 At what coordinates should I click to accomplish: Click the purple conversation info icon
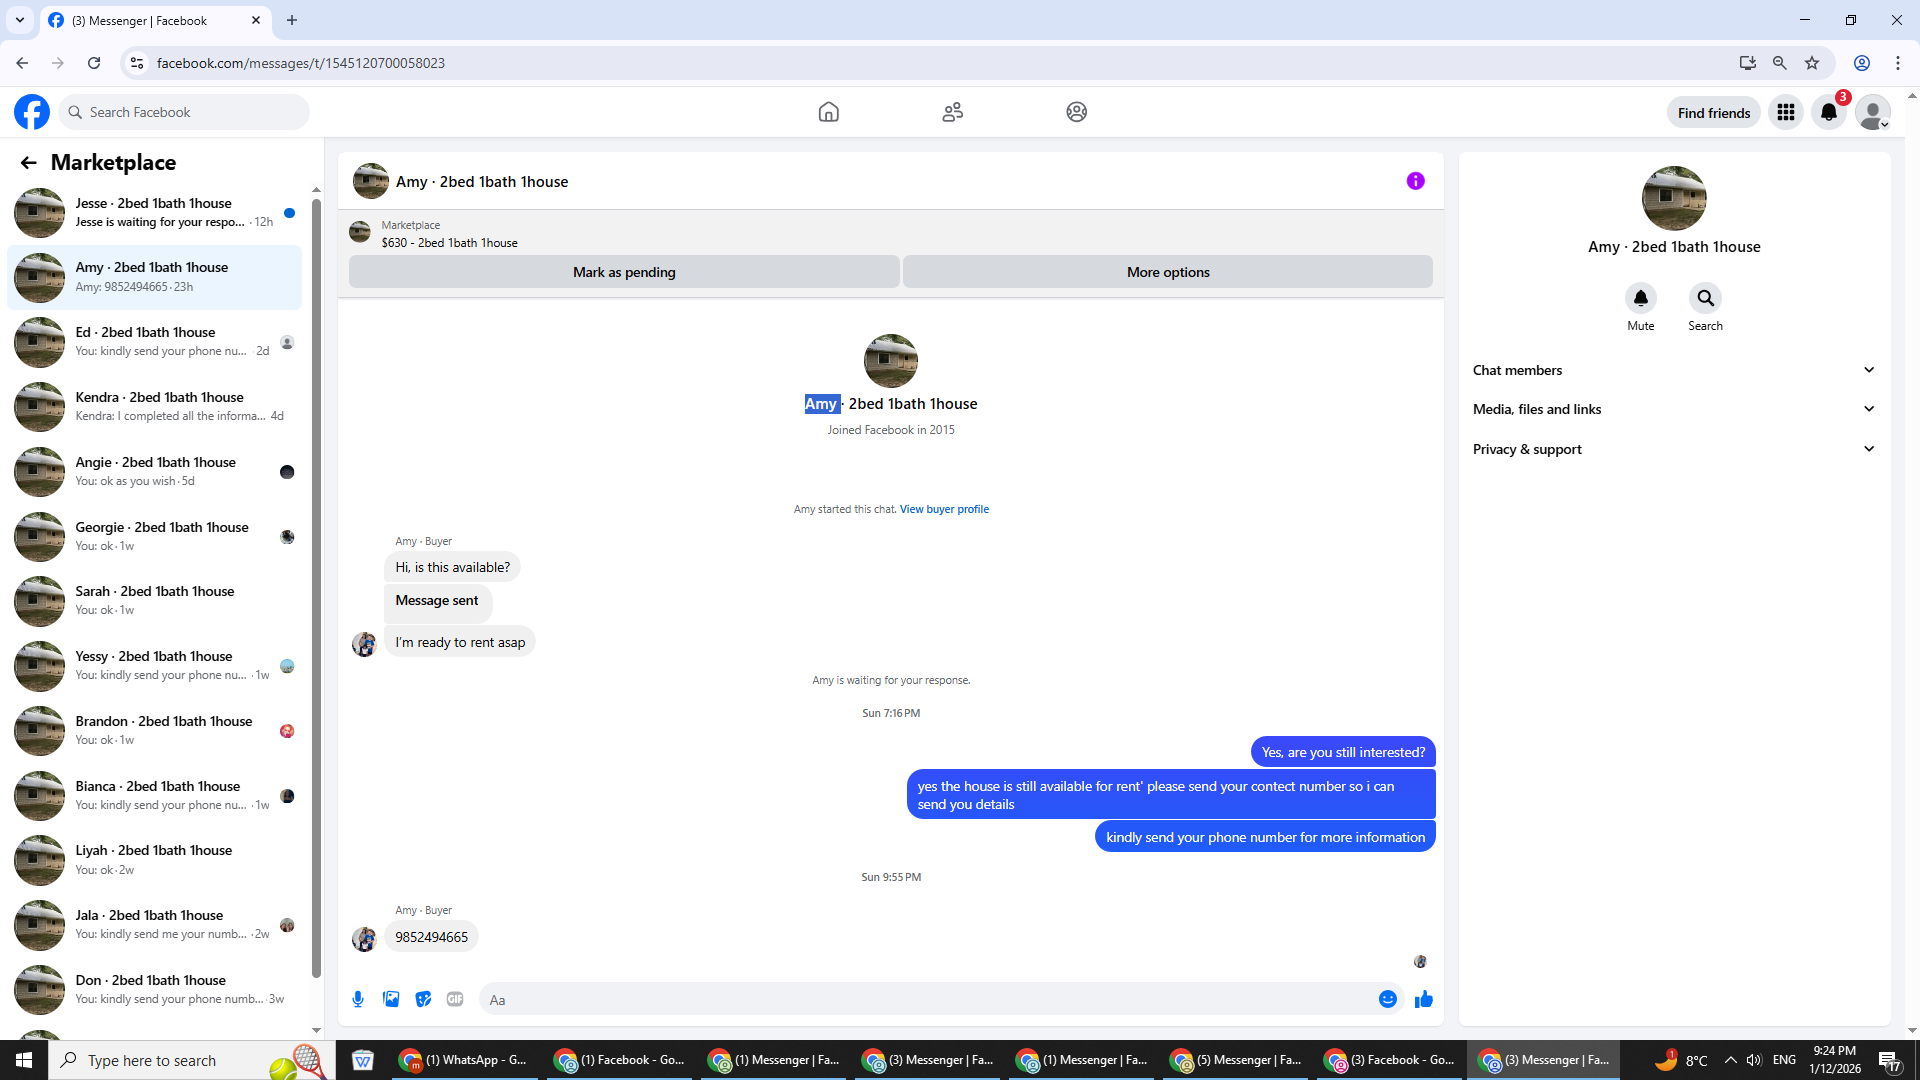pos(1415,181)
